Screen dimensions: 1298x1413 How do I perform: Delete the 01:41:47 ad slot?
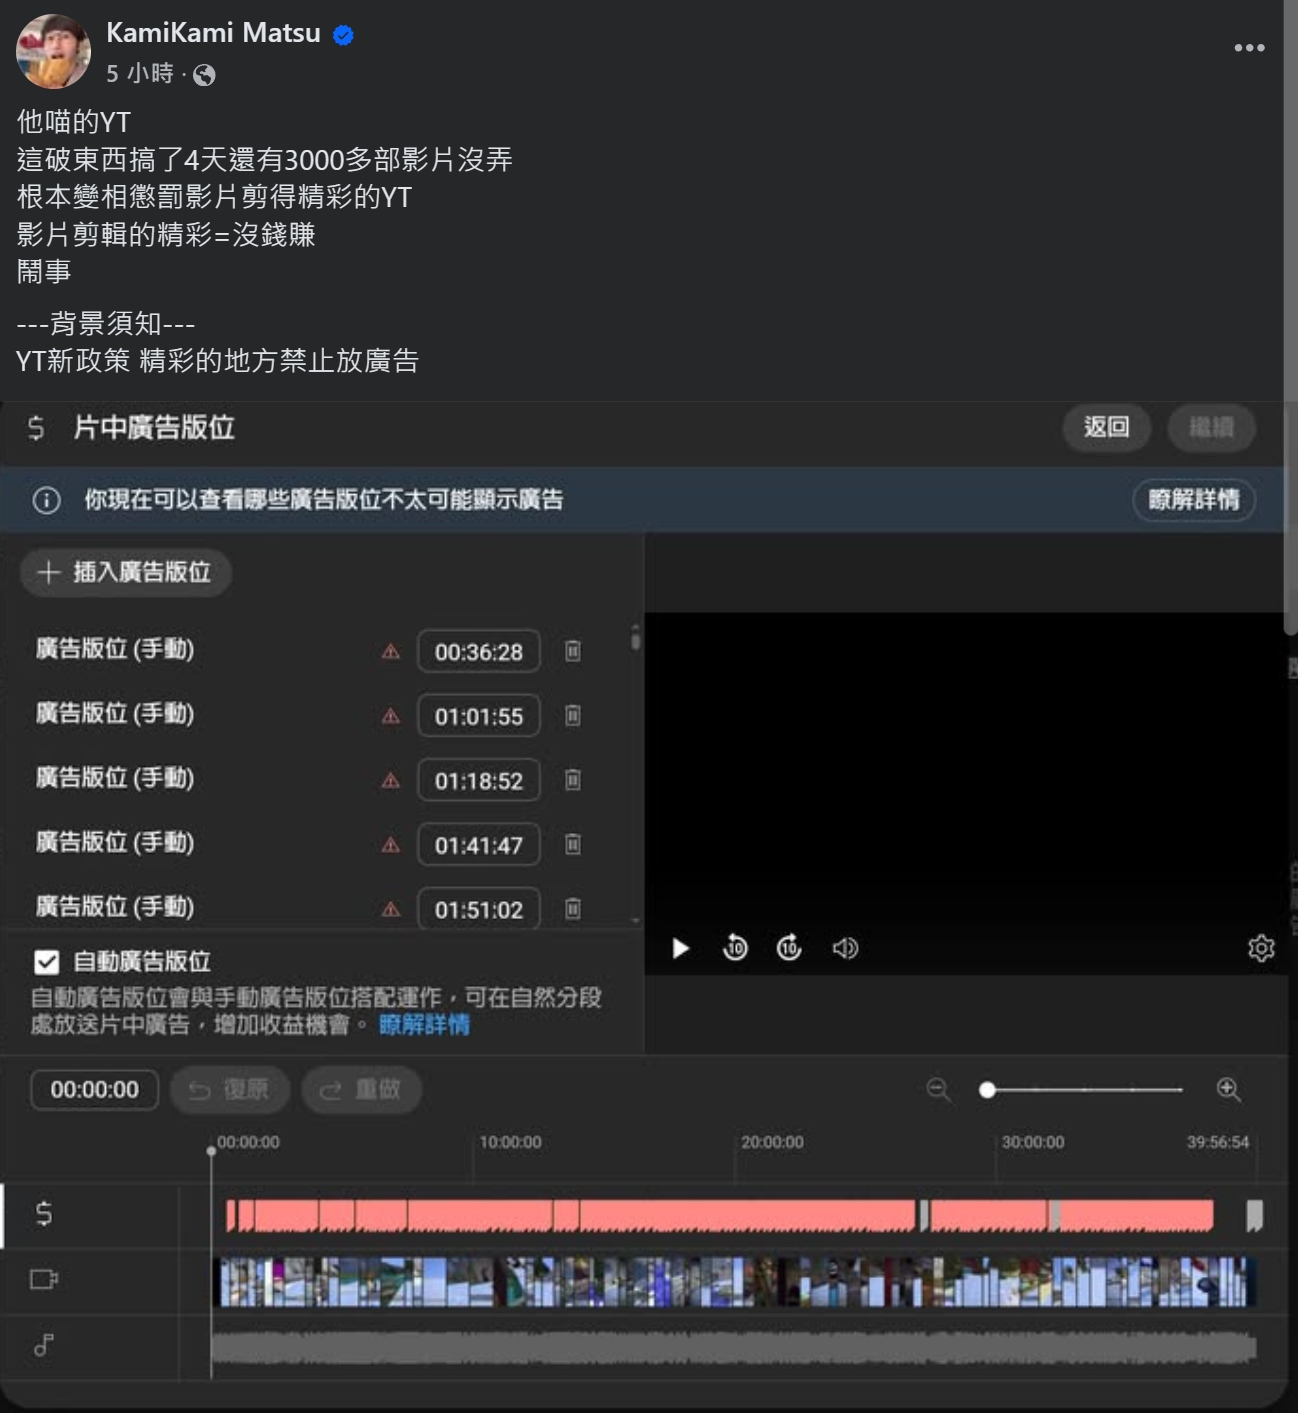click(x=573, y=845)
